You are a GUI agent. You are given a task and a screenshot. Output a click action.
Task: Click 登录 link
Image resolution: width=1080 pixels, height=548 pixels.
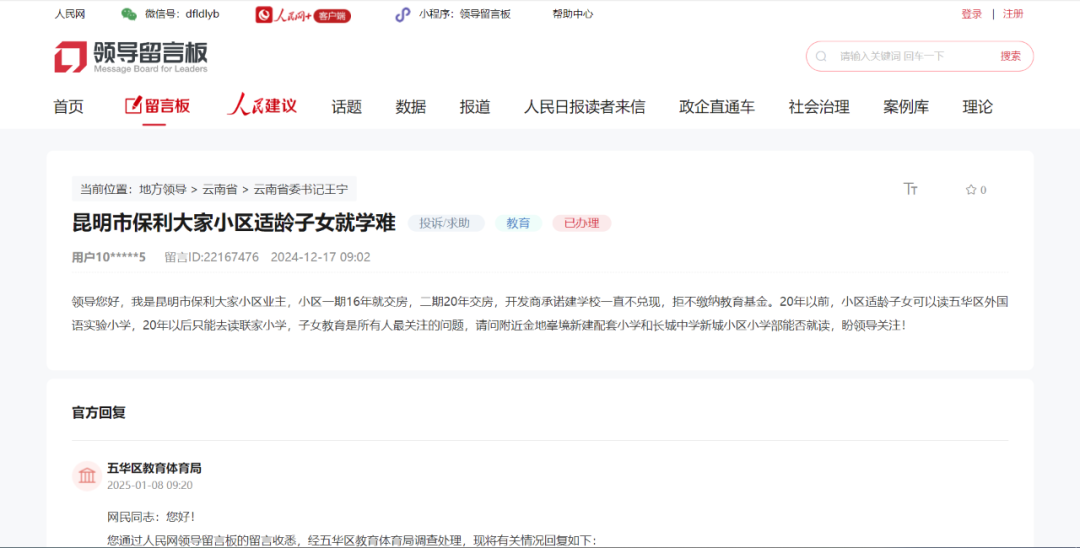point(972,14)
